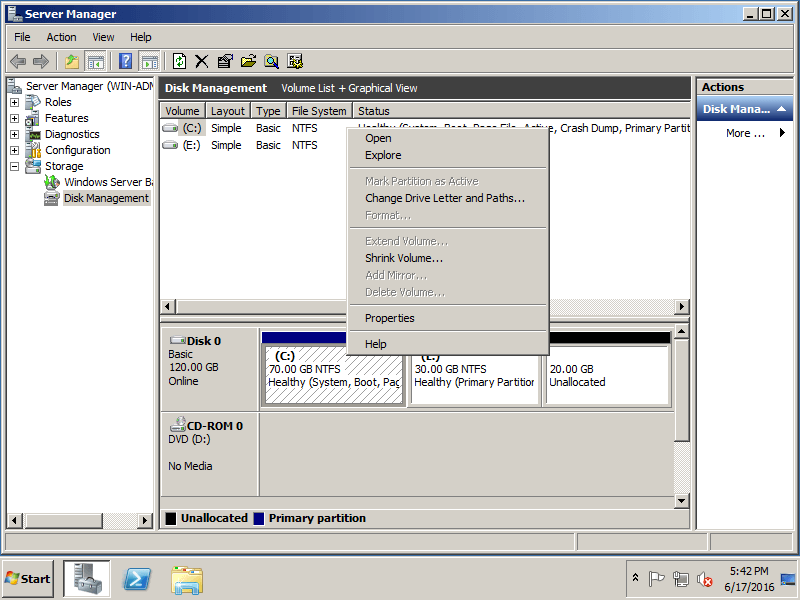Collapse the Storage tree node

pyautogui.click(x=14, y=166)
